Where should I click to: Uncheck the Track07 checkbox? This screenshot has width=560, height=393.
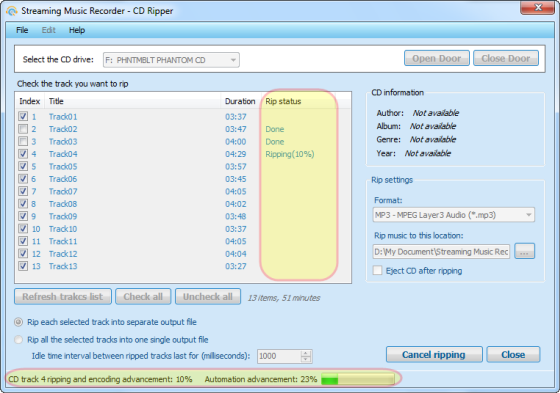pos(23,191)
